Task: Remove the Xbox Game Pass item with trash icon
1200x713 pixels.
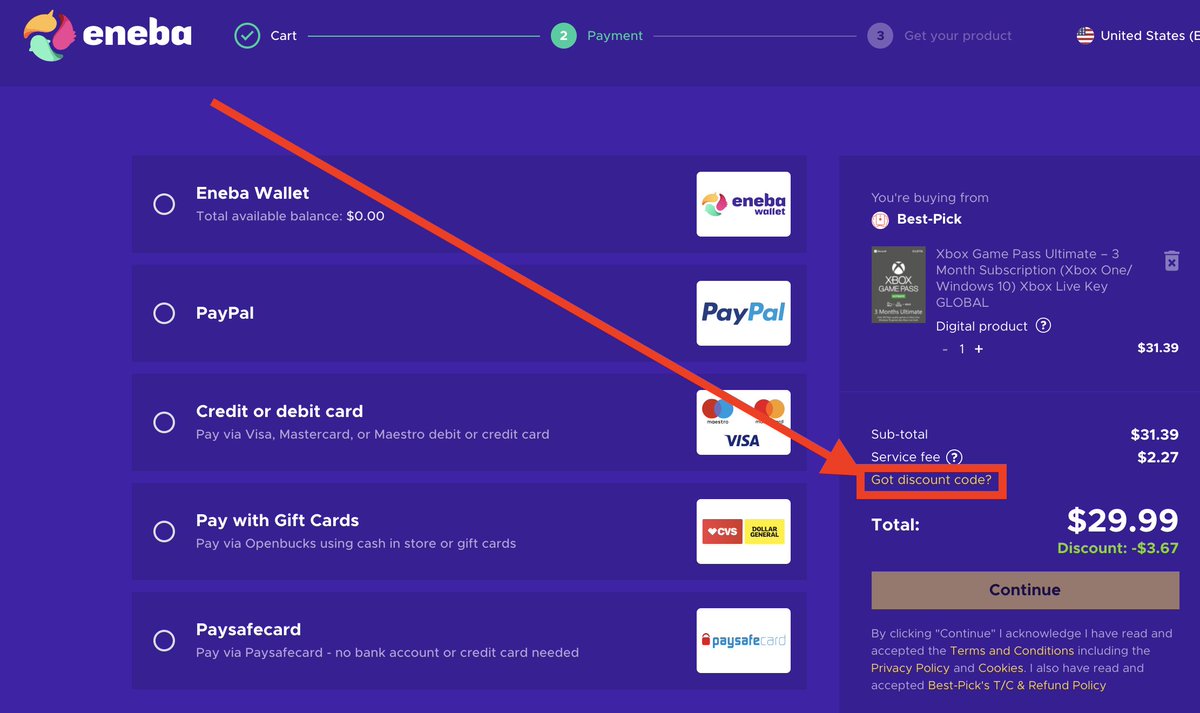Action: (x=1172, y=260)
